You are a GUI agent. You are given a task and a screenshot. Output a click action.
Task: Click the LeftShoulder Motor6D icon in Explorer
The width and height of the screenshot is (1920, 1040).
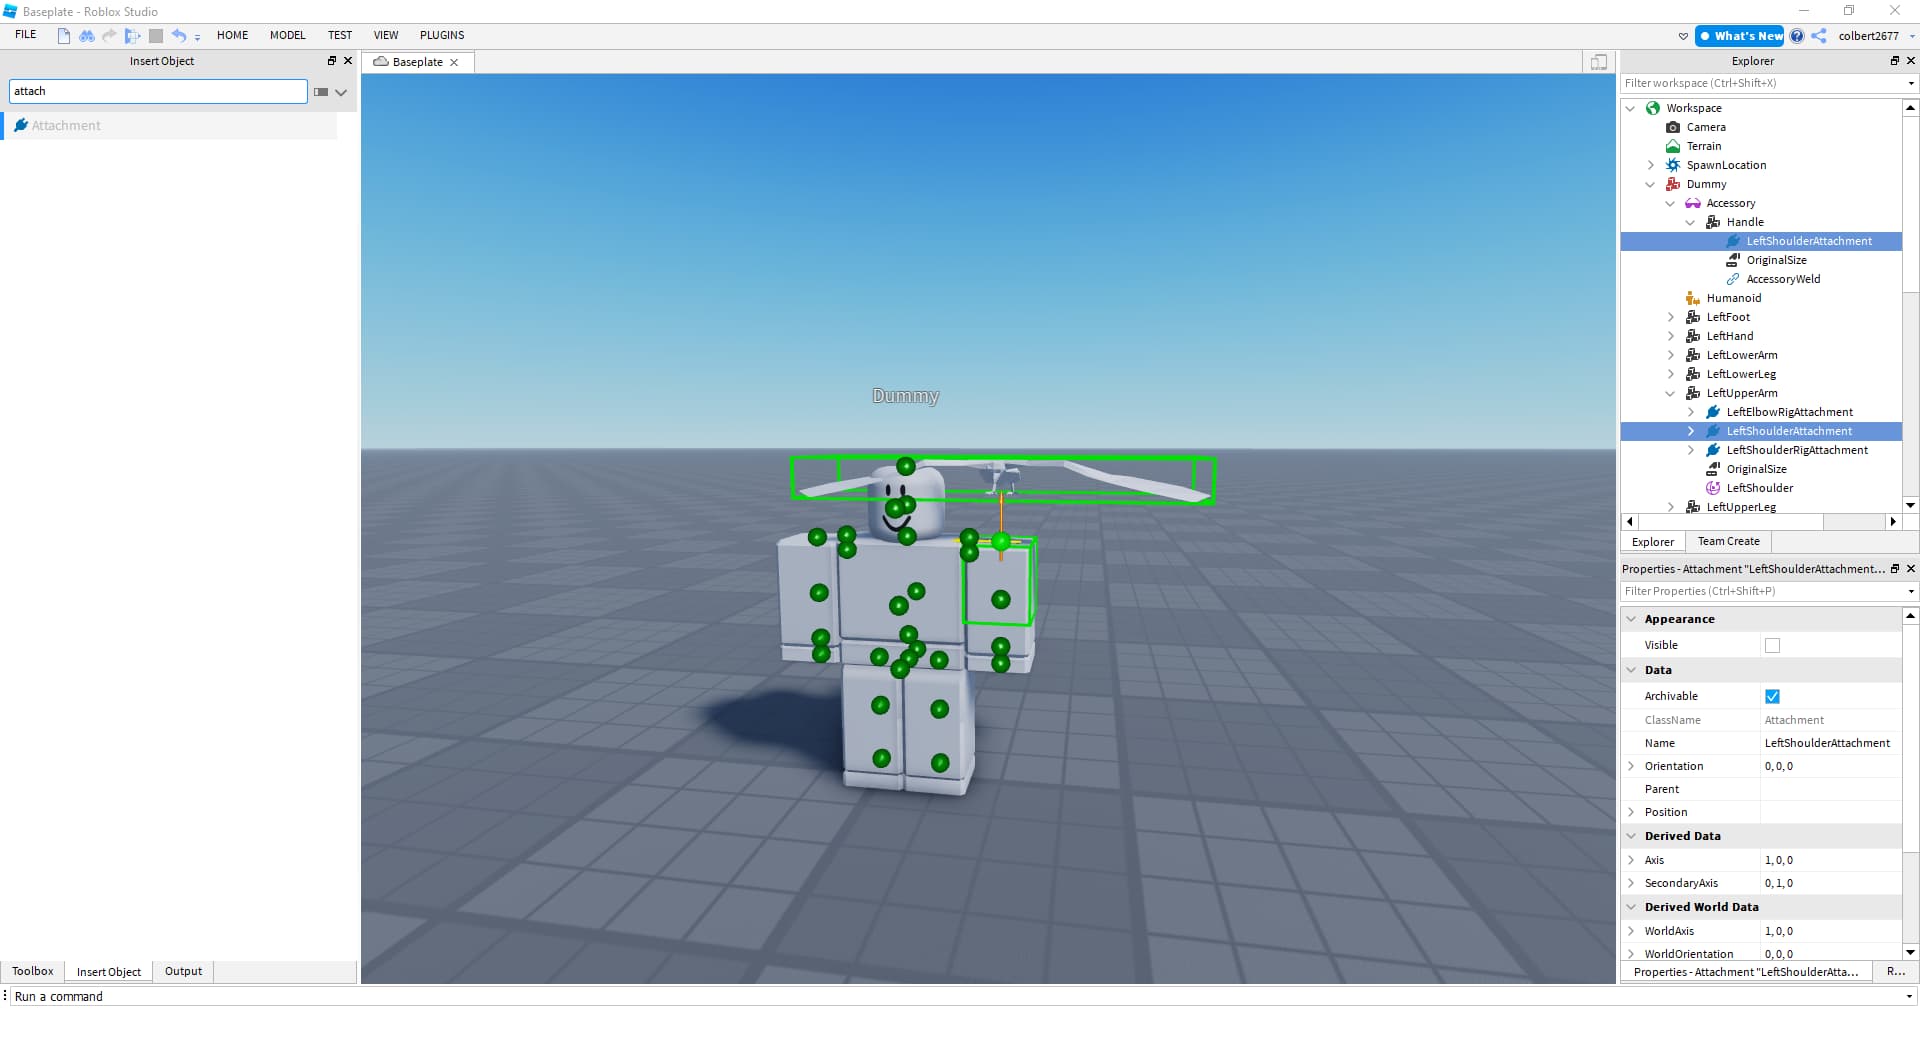pos(1713,488)
